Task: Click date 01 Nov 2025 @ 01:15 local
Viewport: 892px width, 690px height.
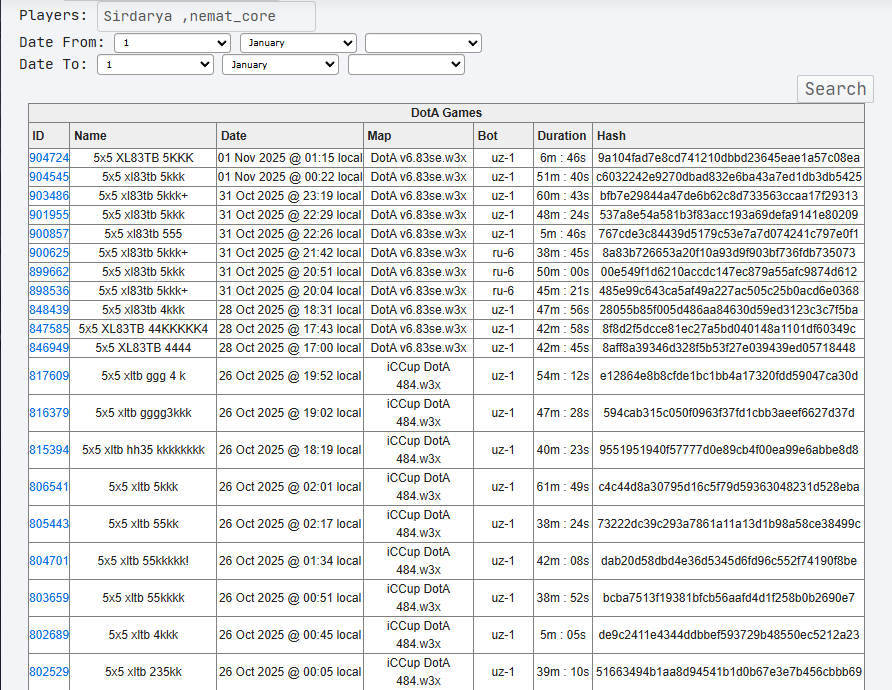Action: pyautogui.click(x=290, y=158)
